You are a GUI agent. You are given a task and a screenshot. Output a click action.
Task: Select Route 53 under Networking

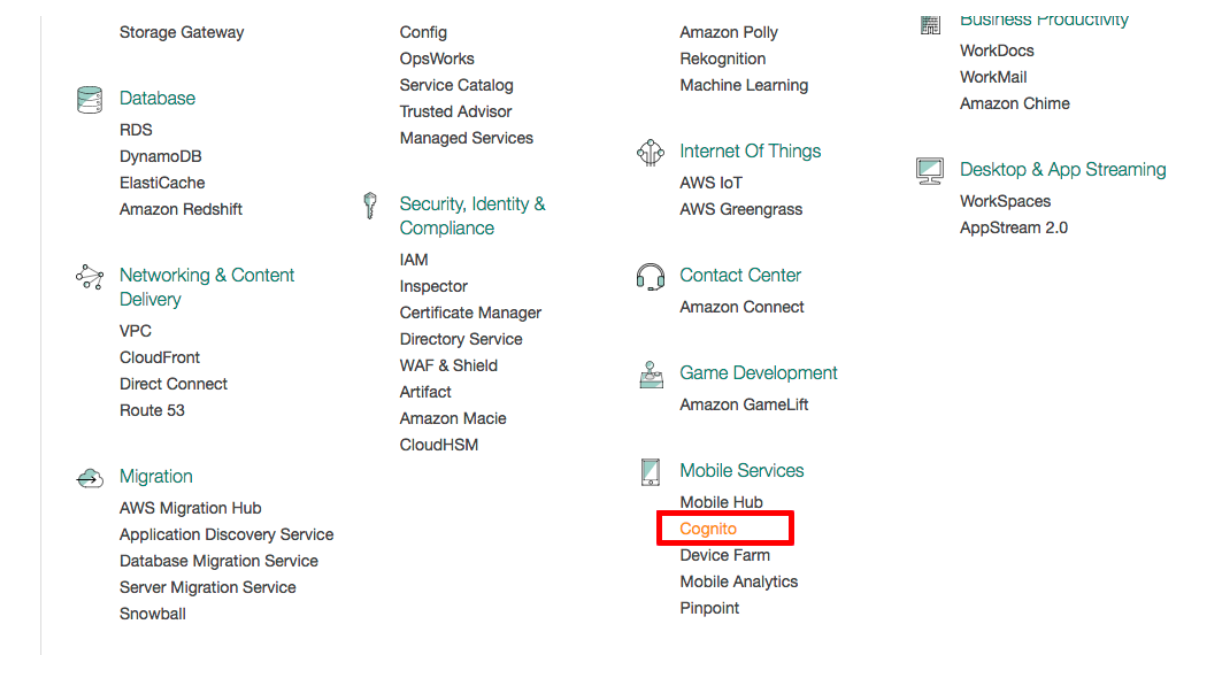pyautogui.click(x=152, y=410)
